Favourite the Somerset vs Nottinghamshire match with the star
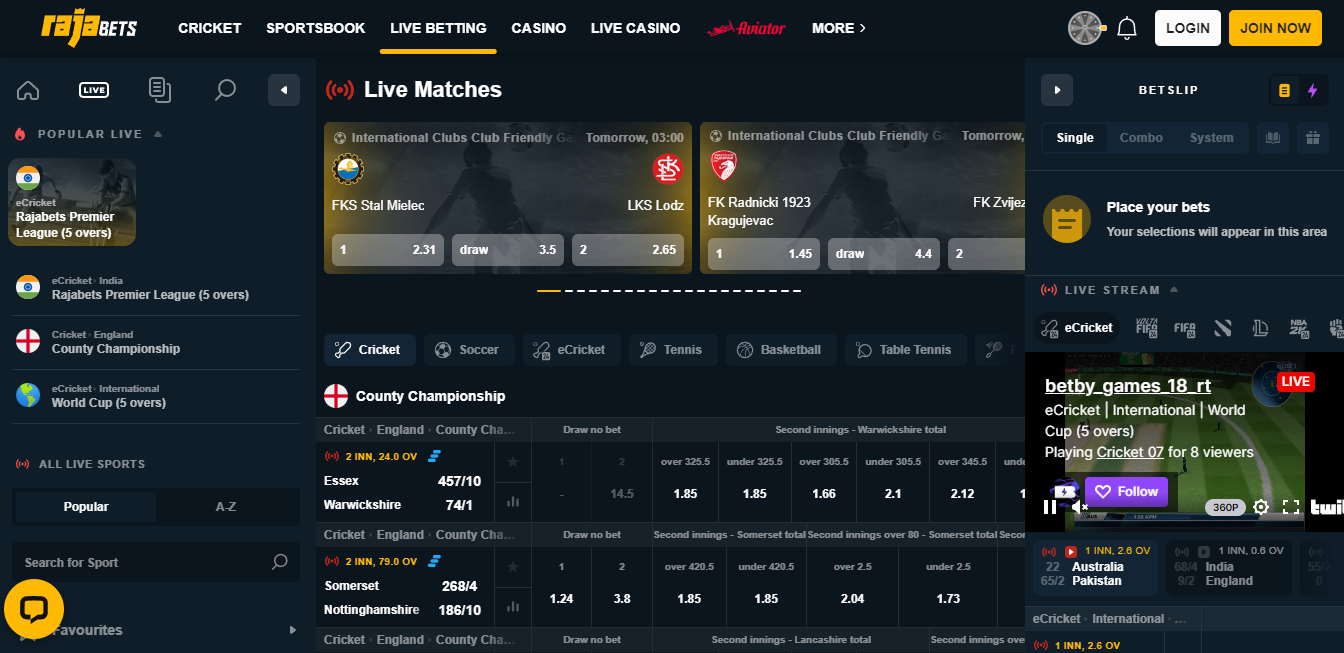Viewport: 1344px width, 653px height. tap(513, 567)
